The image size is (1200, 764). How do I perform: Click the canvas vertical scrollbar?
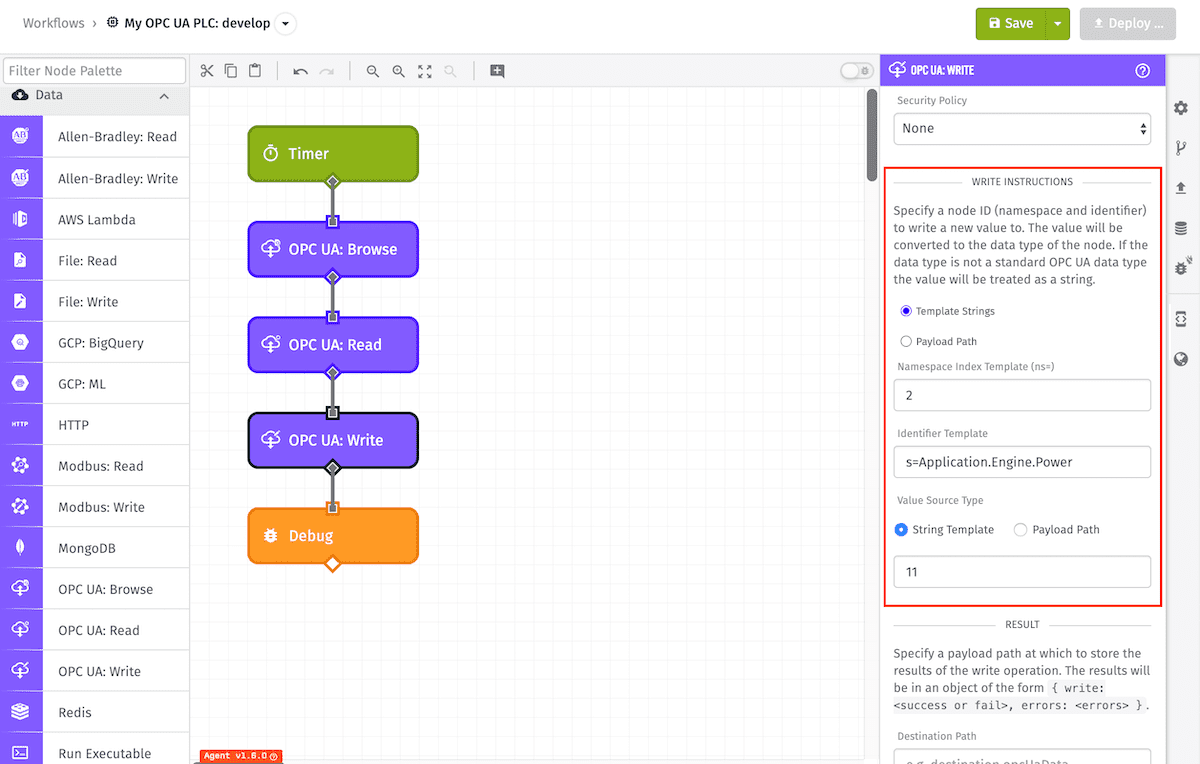pos(872,136)
